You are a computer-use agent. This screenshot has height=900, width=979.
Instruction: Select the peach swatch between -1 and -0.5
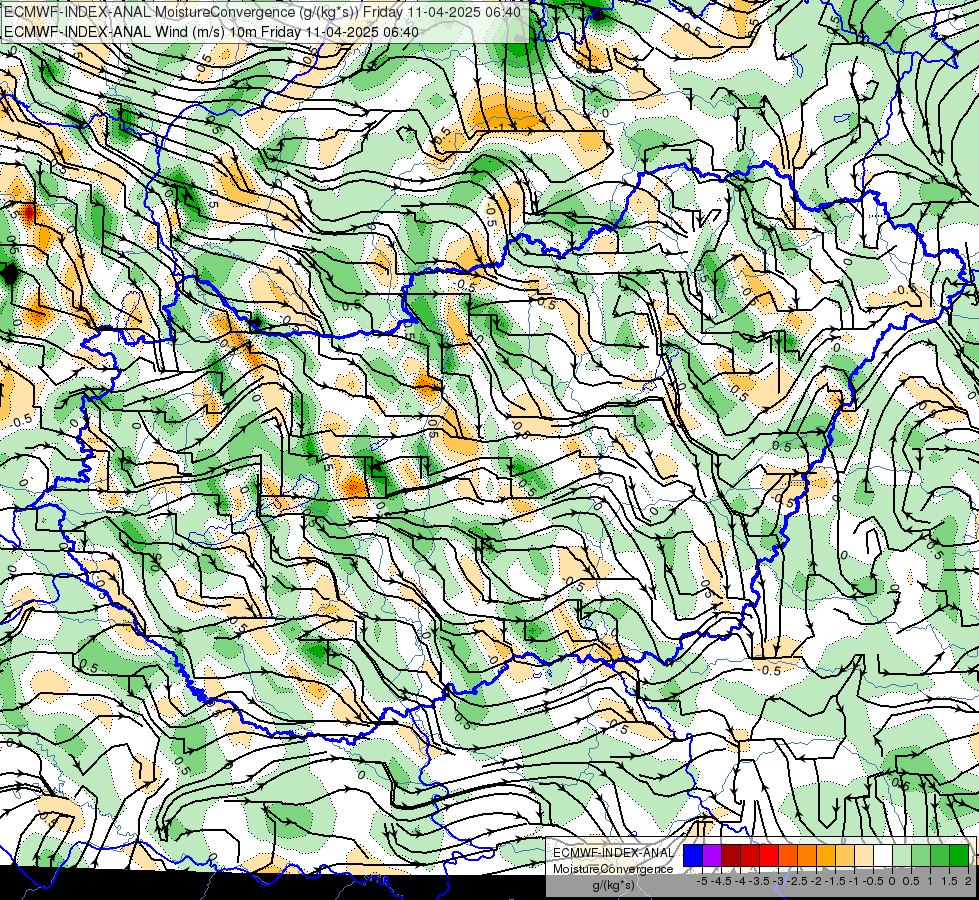pos(863,855)
